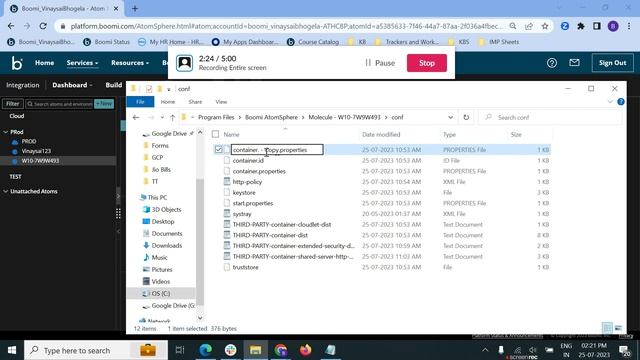Click the Explorer help icon
640x360 pixels.
pos(621,102)
